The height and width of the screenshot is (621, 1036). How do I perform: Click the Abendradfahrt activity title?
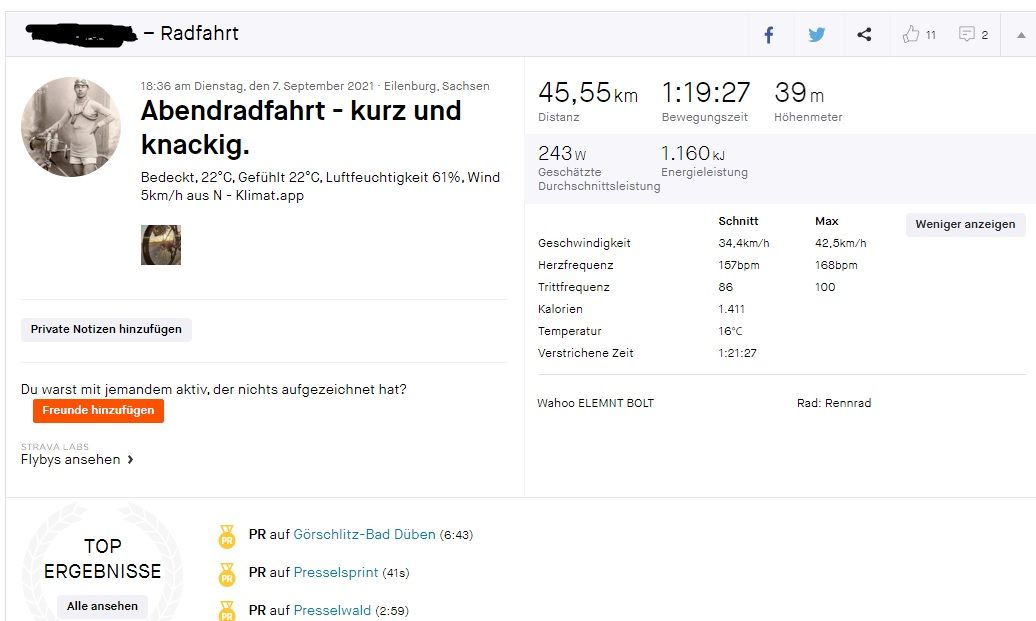tap(300, 127)
